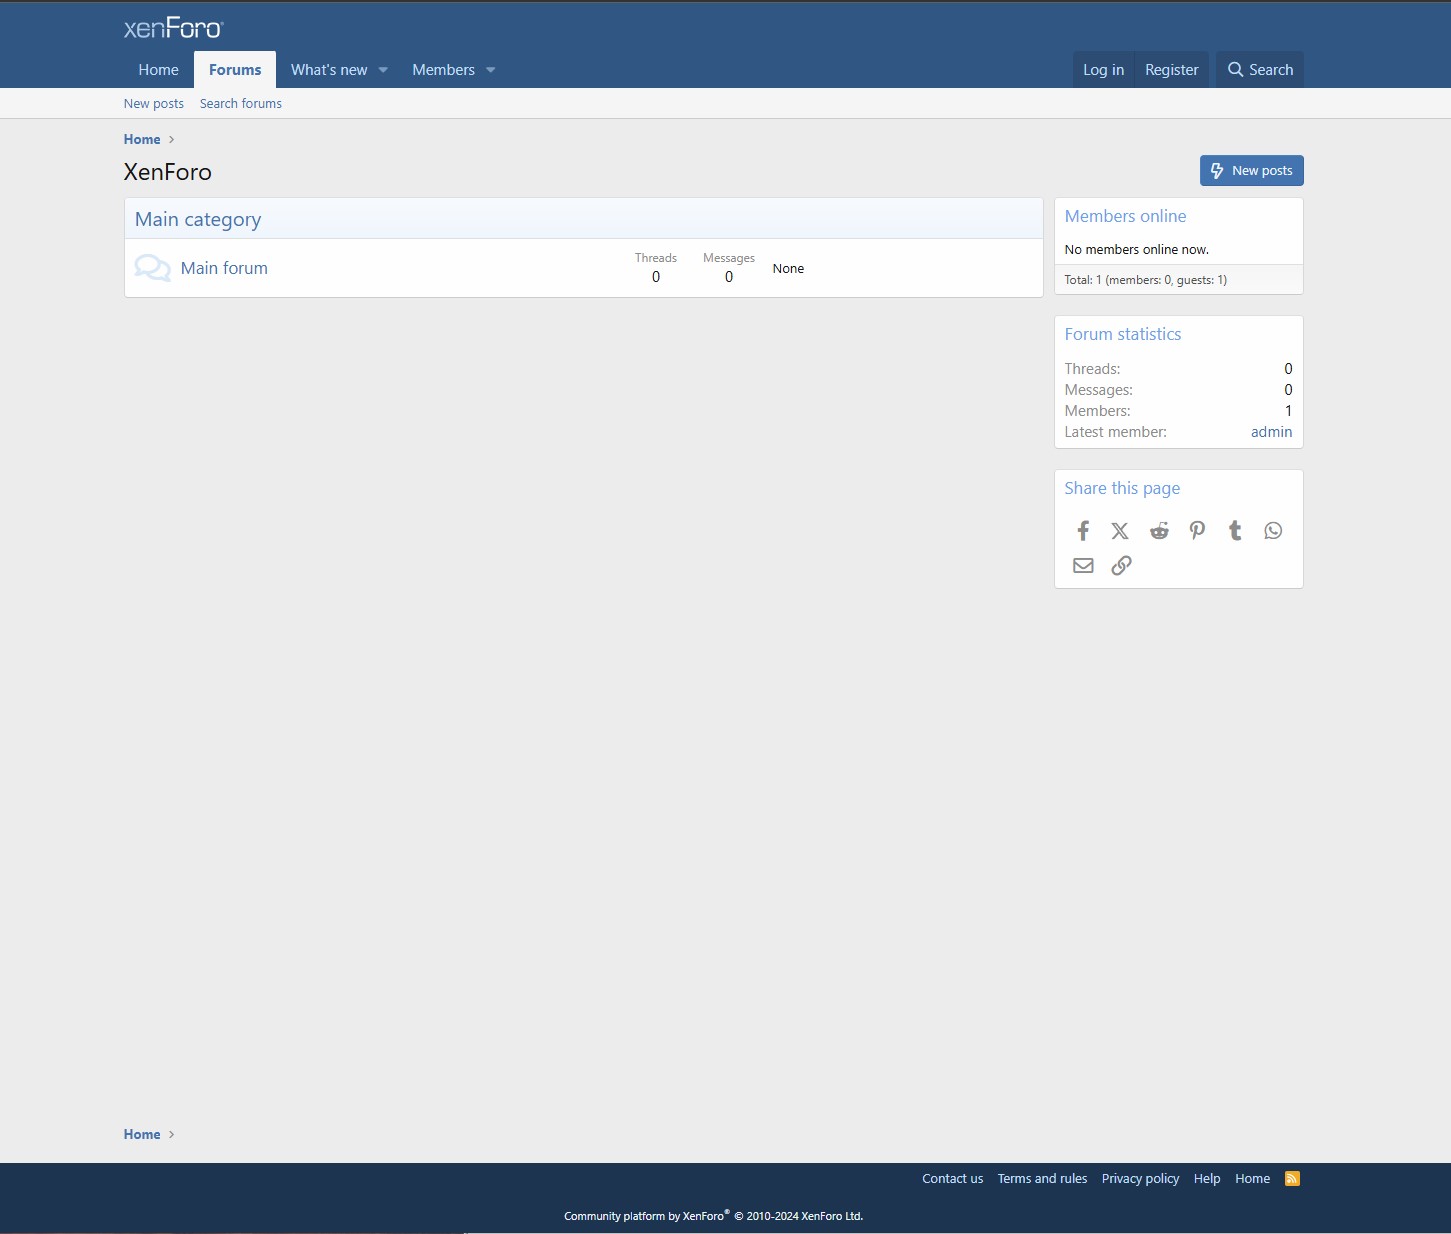Share page on Pinterest
This screenshot has height=1234, width=1451.
[1197, 531]
